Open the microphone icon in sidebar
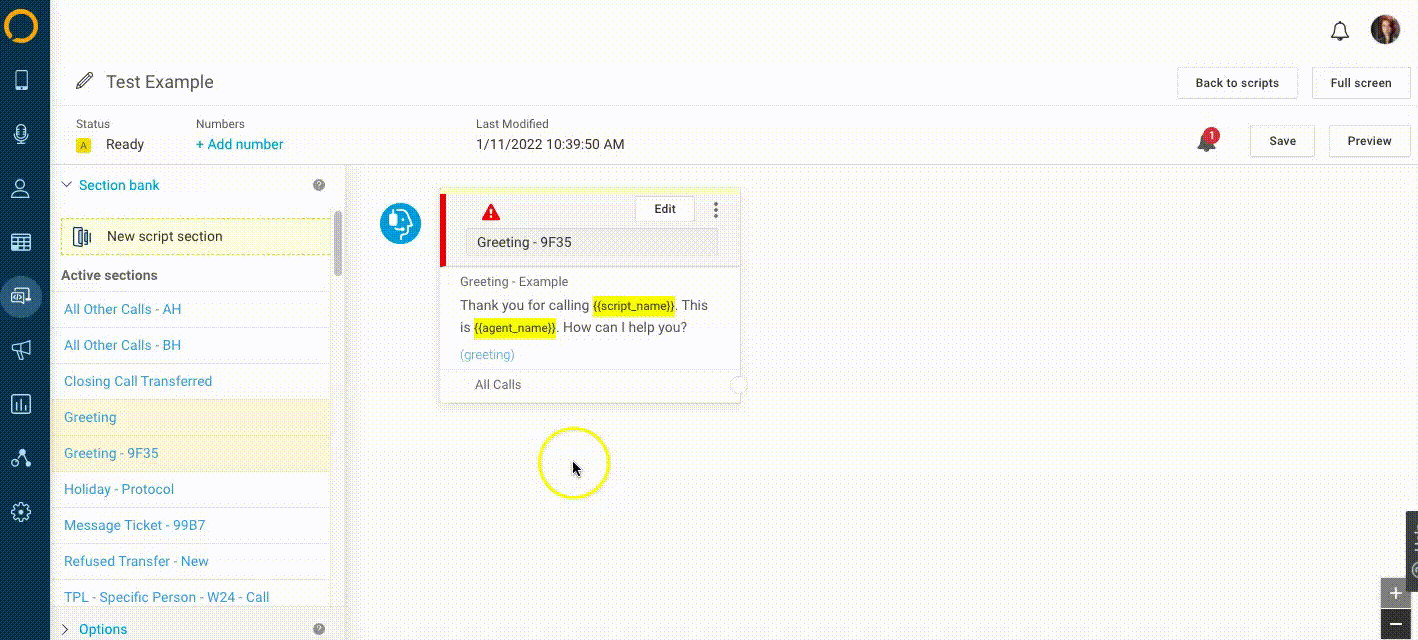The image size is (1418, 640). coord(21,134)
